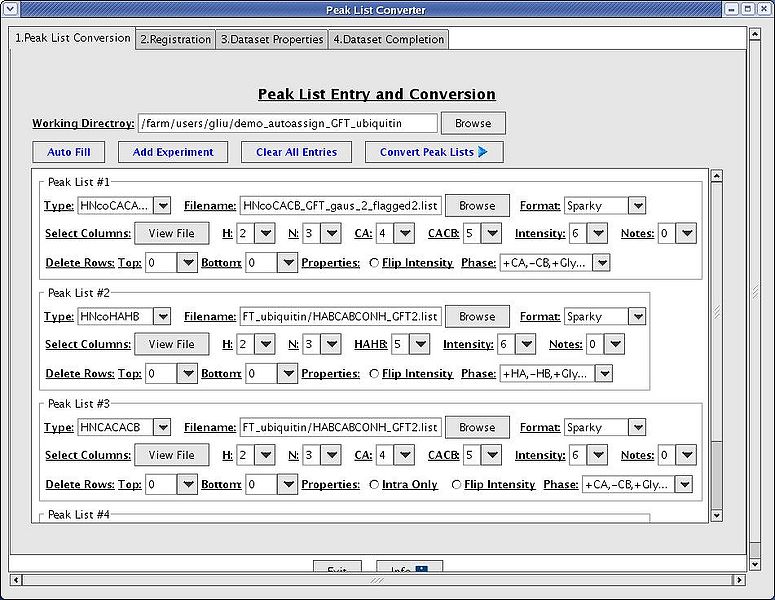The height and width of the screenshot is (600, 775).
Task: Click the Working Directory path field
Action: [288, 123]
